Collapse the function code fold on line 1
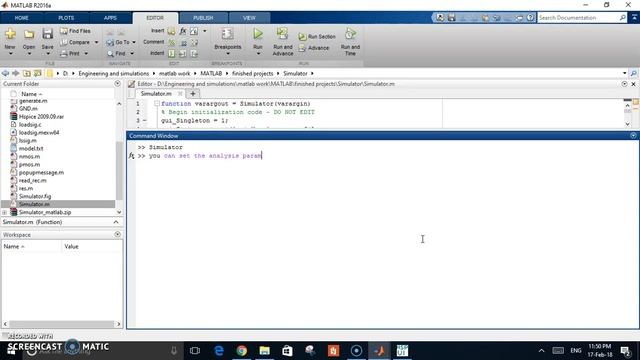The height and width of the screenshot is (360, 640). (x=157, y=104)
